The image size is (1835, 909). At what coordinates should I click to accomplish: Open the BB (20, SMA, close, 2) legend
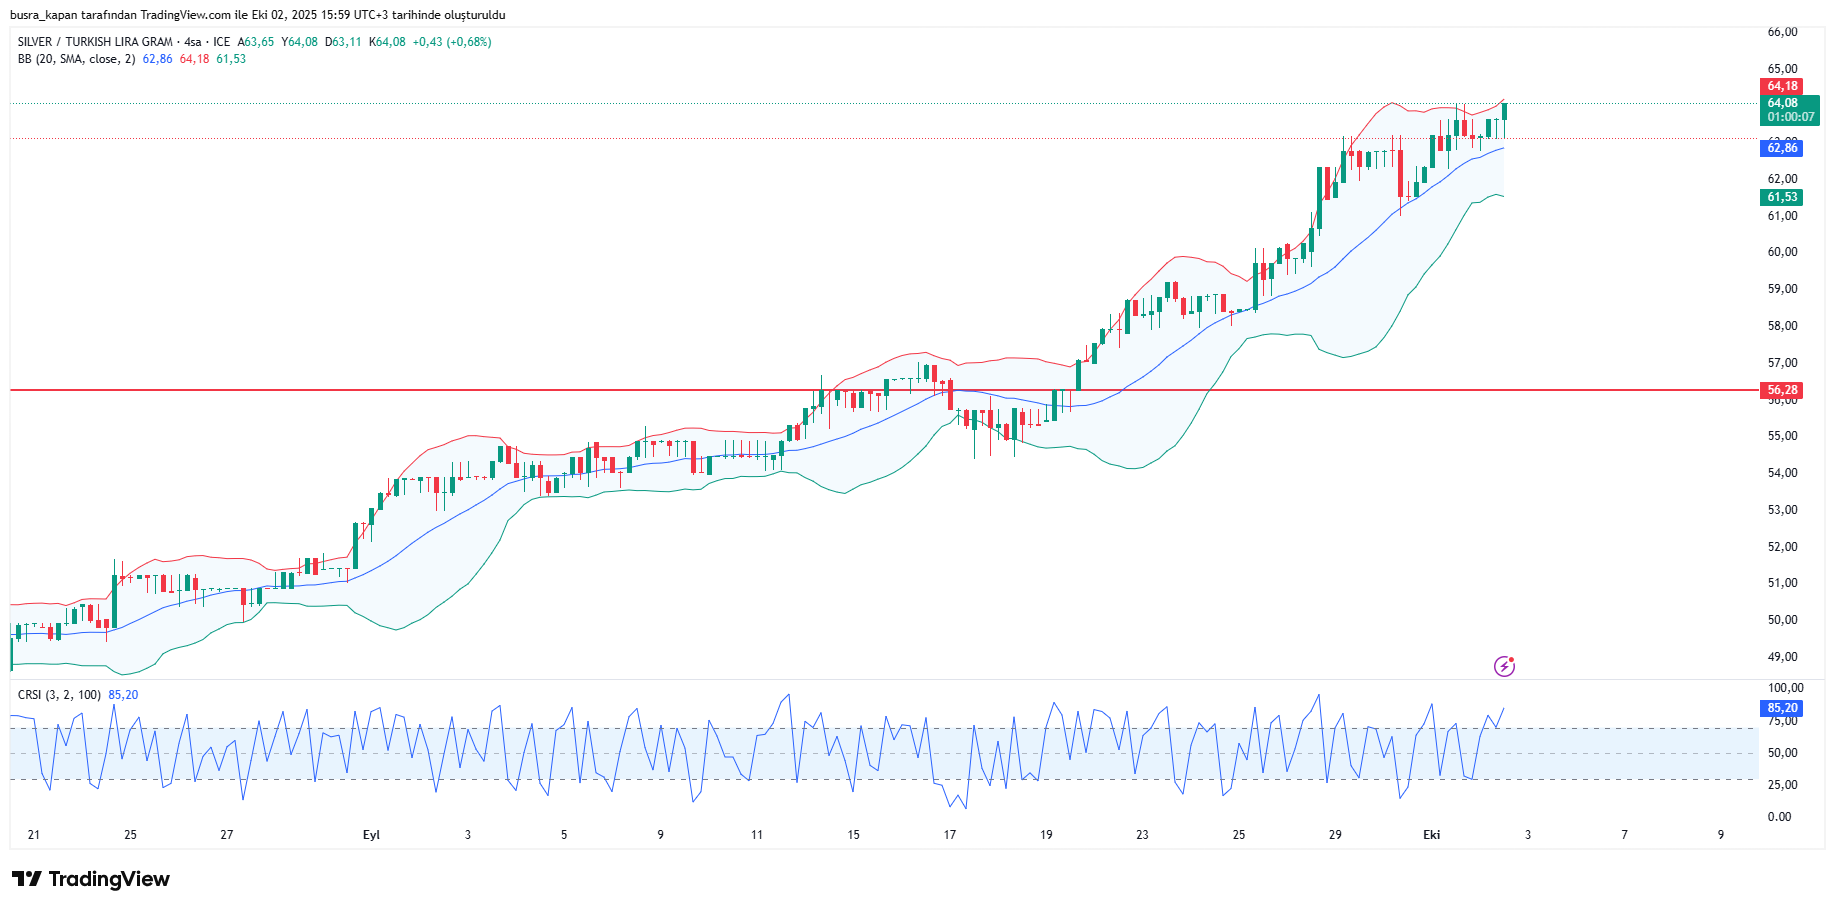(x=76, y=59)
